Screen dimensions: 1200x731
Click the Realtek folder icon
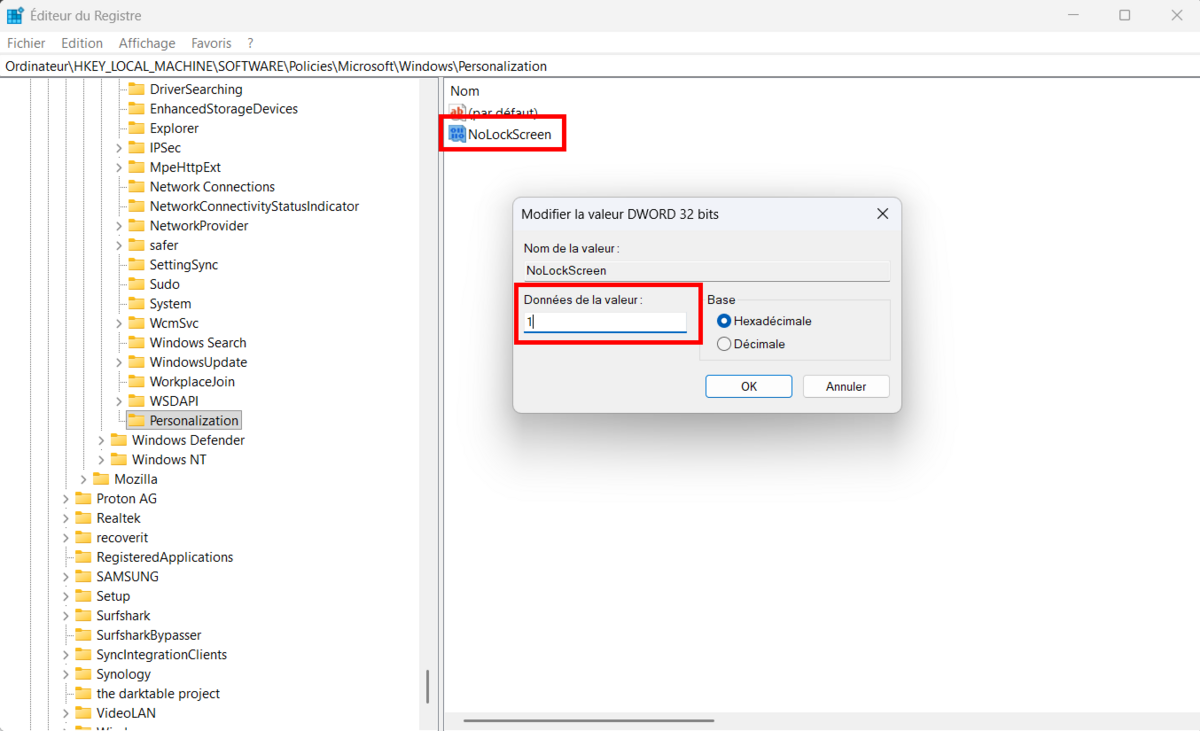pos(83,518)
